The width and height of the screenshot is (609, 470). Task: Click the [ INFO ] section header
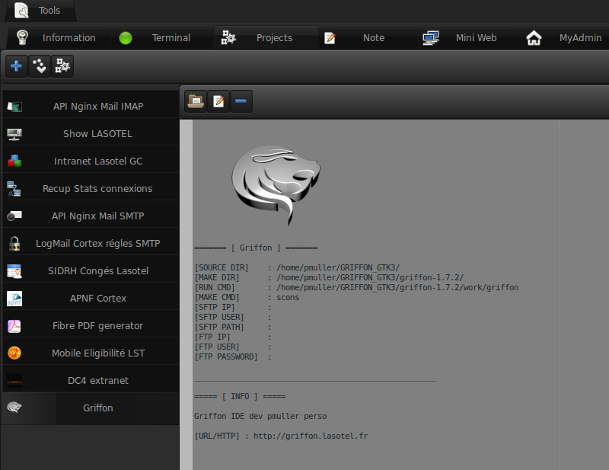[x=240, y=396]
